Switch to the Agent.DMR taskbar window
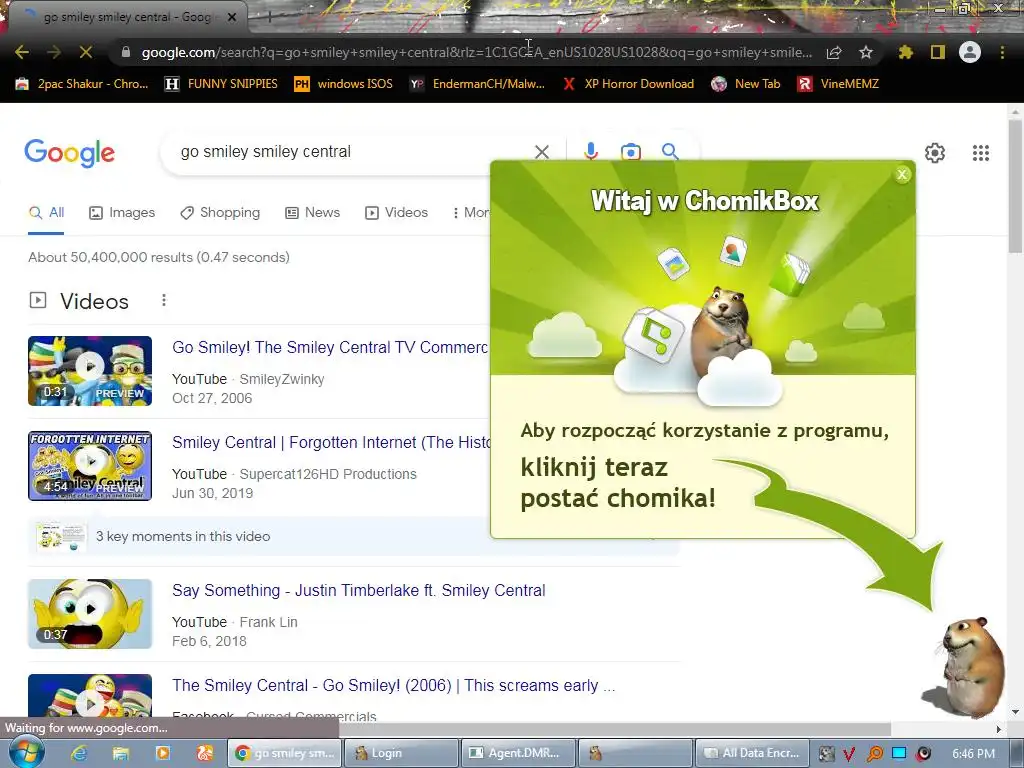The width and height of the screenshot is (1024, 768). (519, 753)
